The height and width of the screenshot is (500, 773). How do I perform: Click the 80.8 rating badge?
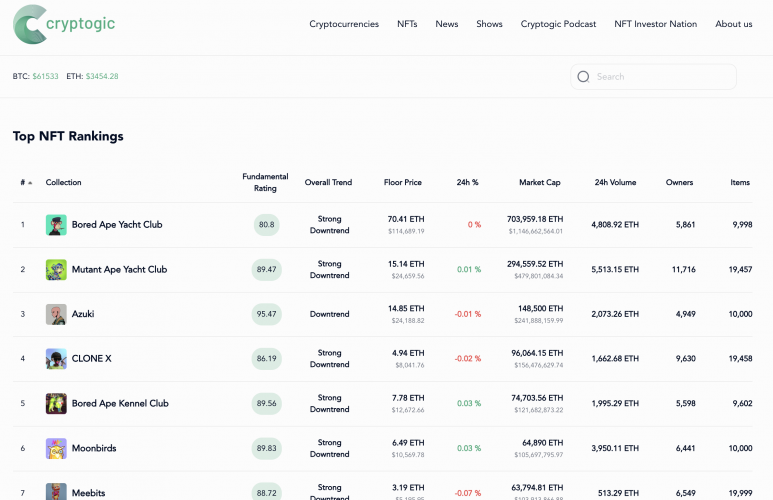(x=267, y=225)
